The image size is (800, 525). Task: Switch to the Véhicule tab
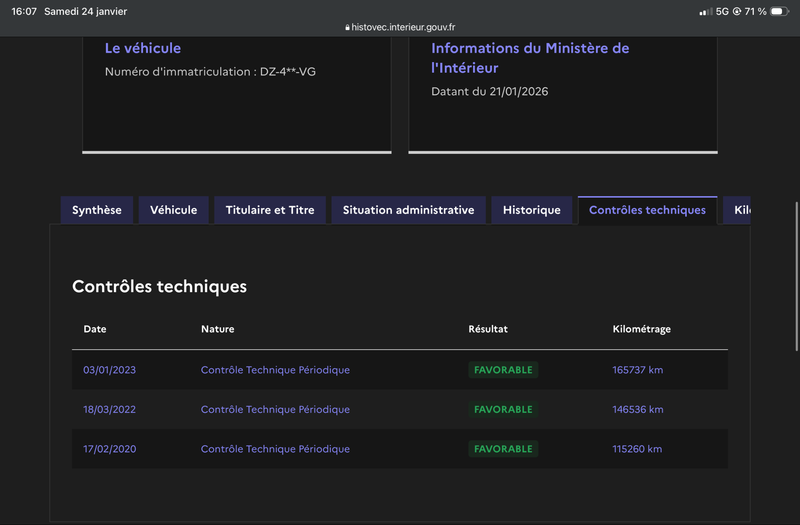(x=174, y=210)
